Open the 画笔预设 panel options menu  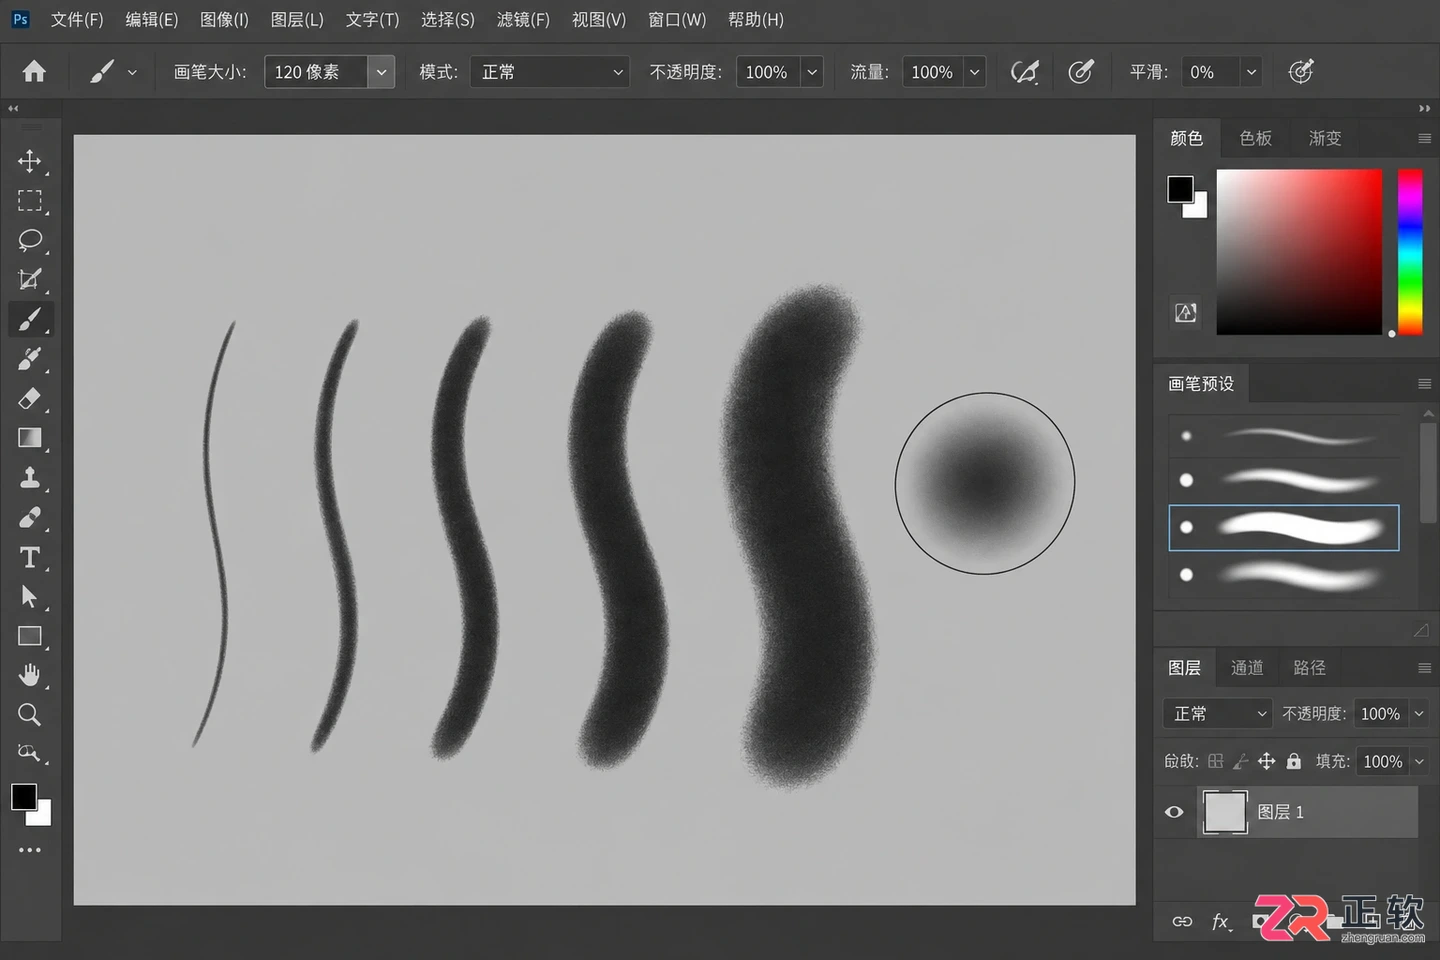1424,384
